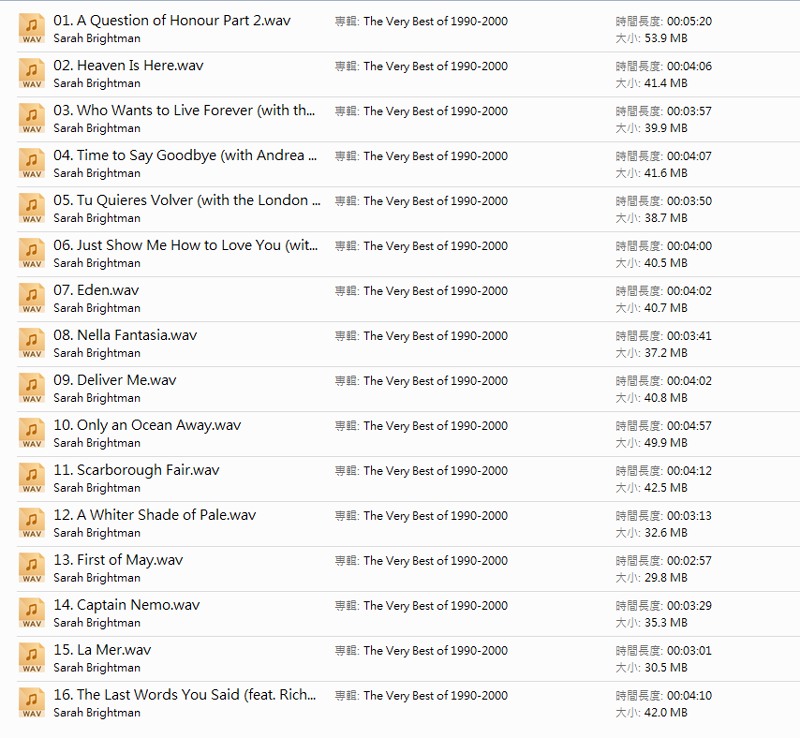Screen dimensions: 800x738
Task: Click the WAV icon for La Mer
Action: click(32, 659)
